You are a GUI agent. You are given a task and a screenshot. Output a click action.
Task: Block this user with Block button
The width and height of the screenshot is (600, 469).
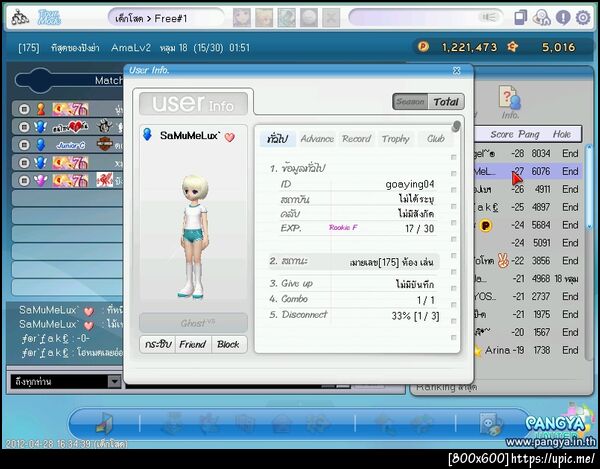point(228,344)
